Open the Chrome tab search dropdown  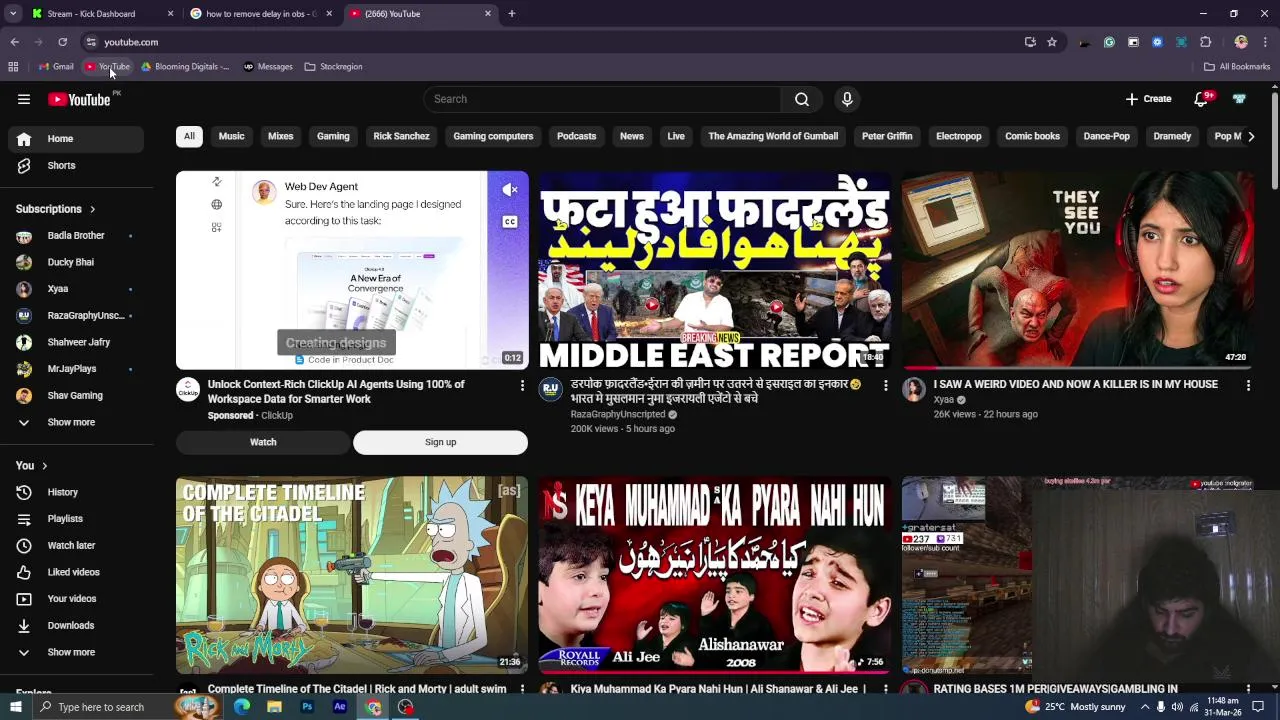[x=13, y=14]
